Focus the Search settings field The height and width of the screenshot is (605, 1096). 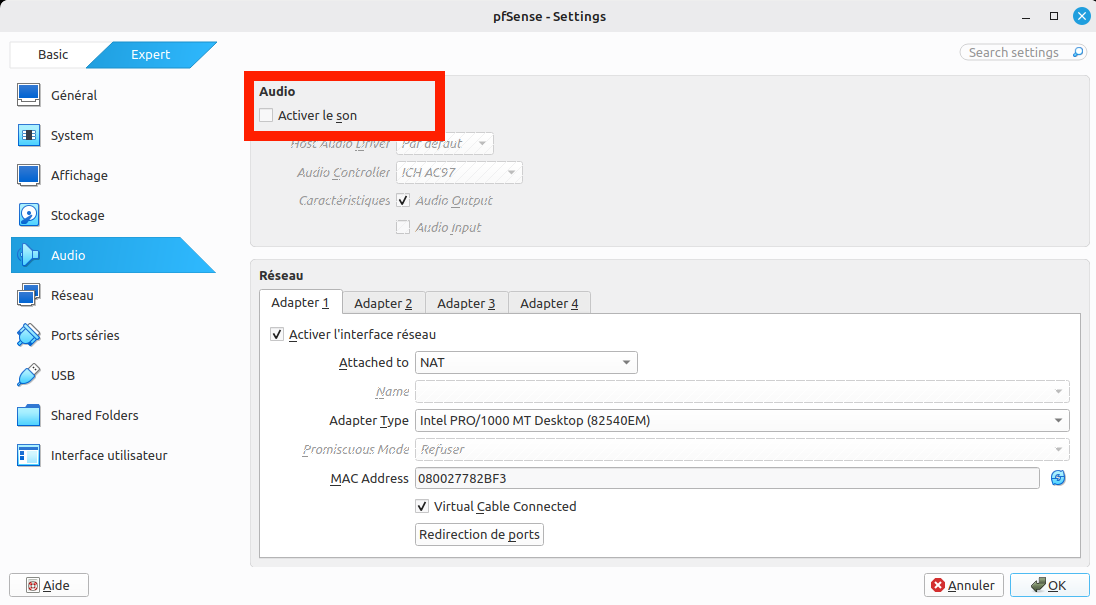pyautogui.click(x=1023, y=52)
